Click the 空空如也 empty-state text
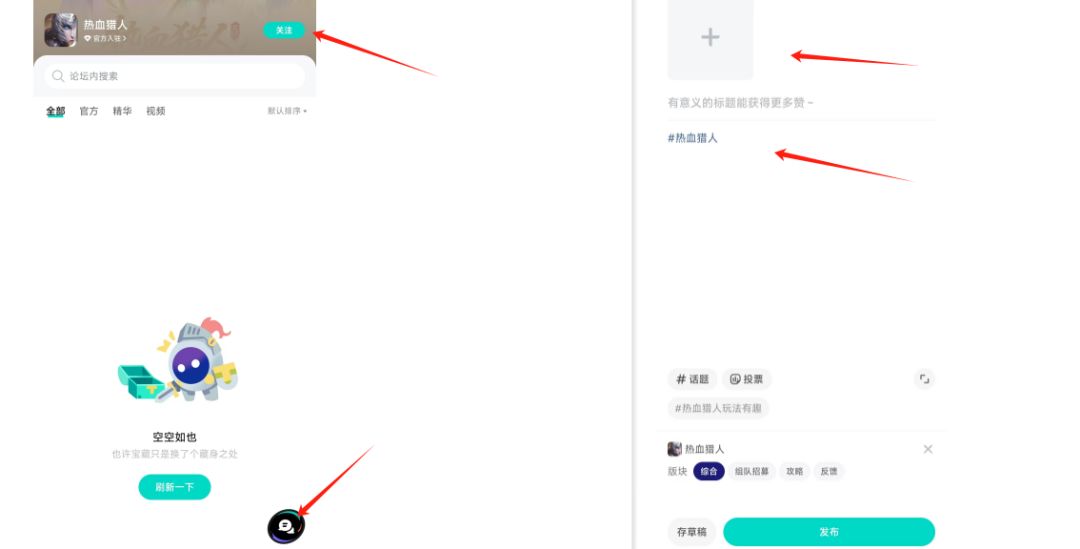Screen dimensions: 1080x549 click(174, 437)
